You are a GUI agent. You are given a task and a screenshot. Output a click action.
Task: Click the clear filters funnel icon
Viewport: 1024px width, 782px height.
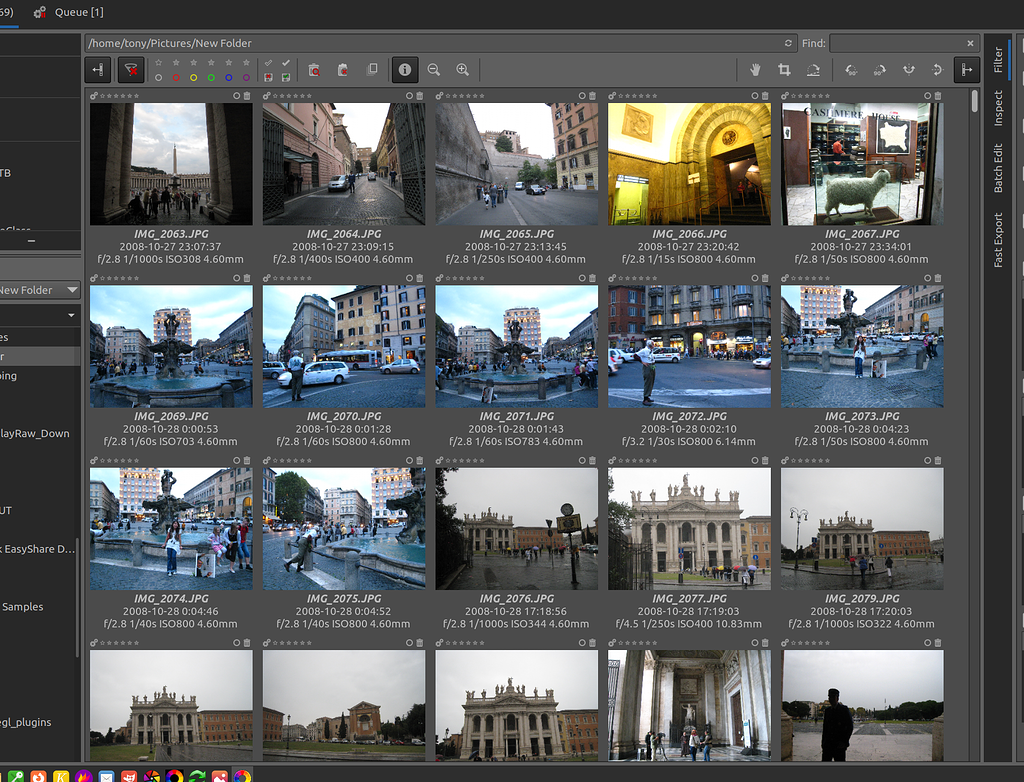[131, 70]
